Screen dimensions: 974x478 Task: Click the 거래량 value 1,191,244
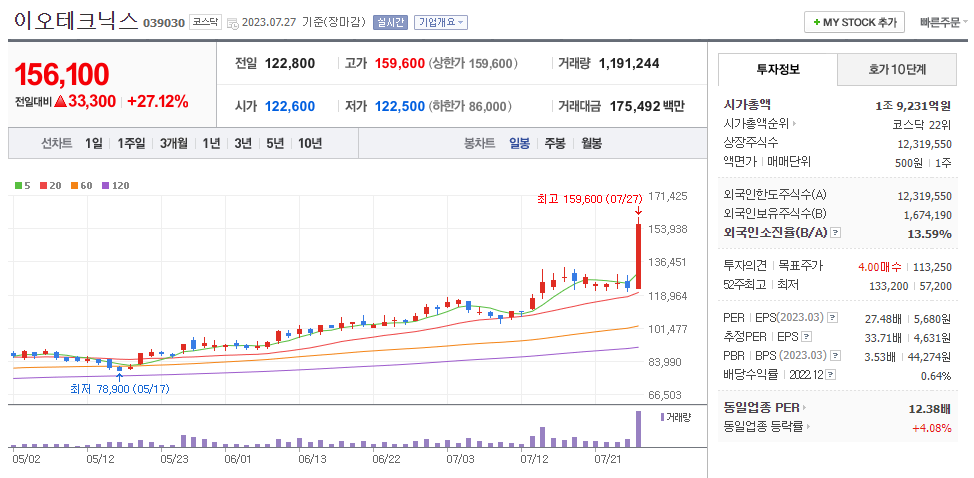pyautogui.click(x=629, y=63)
